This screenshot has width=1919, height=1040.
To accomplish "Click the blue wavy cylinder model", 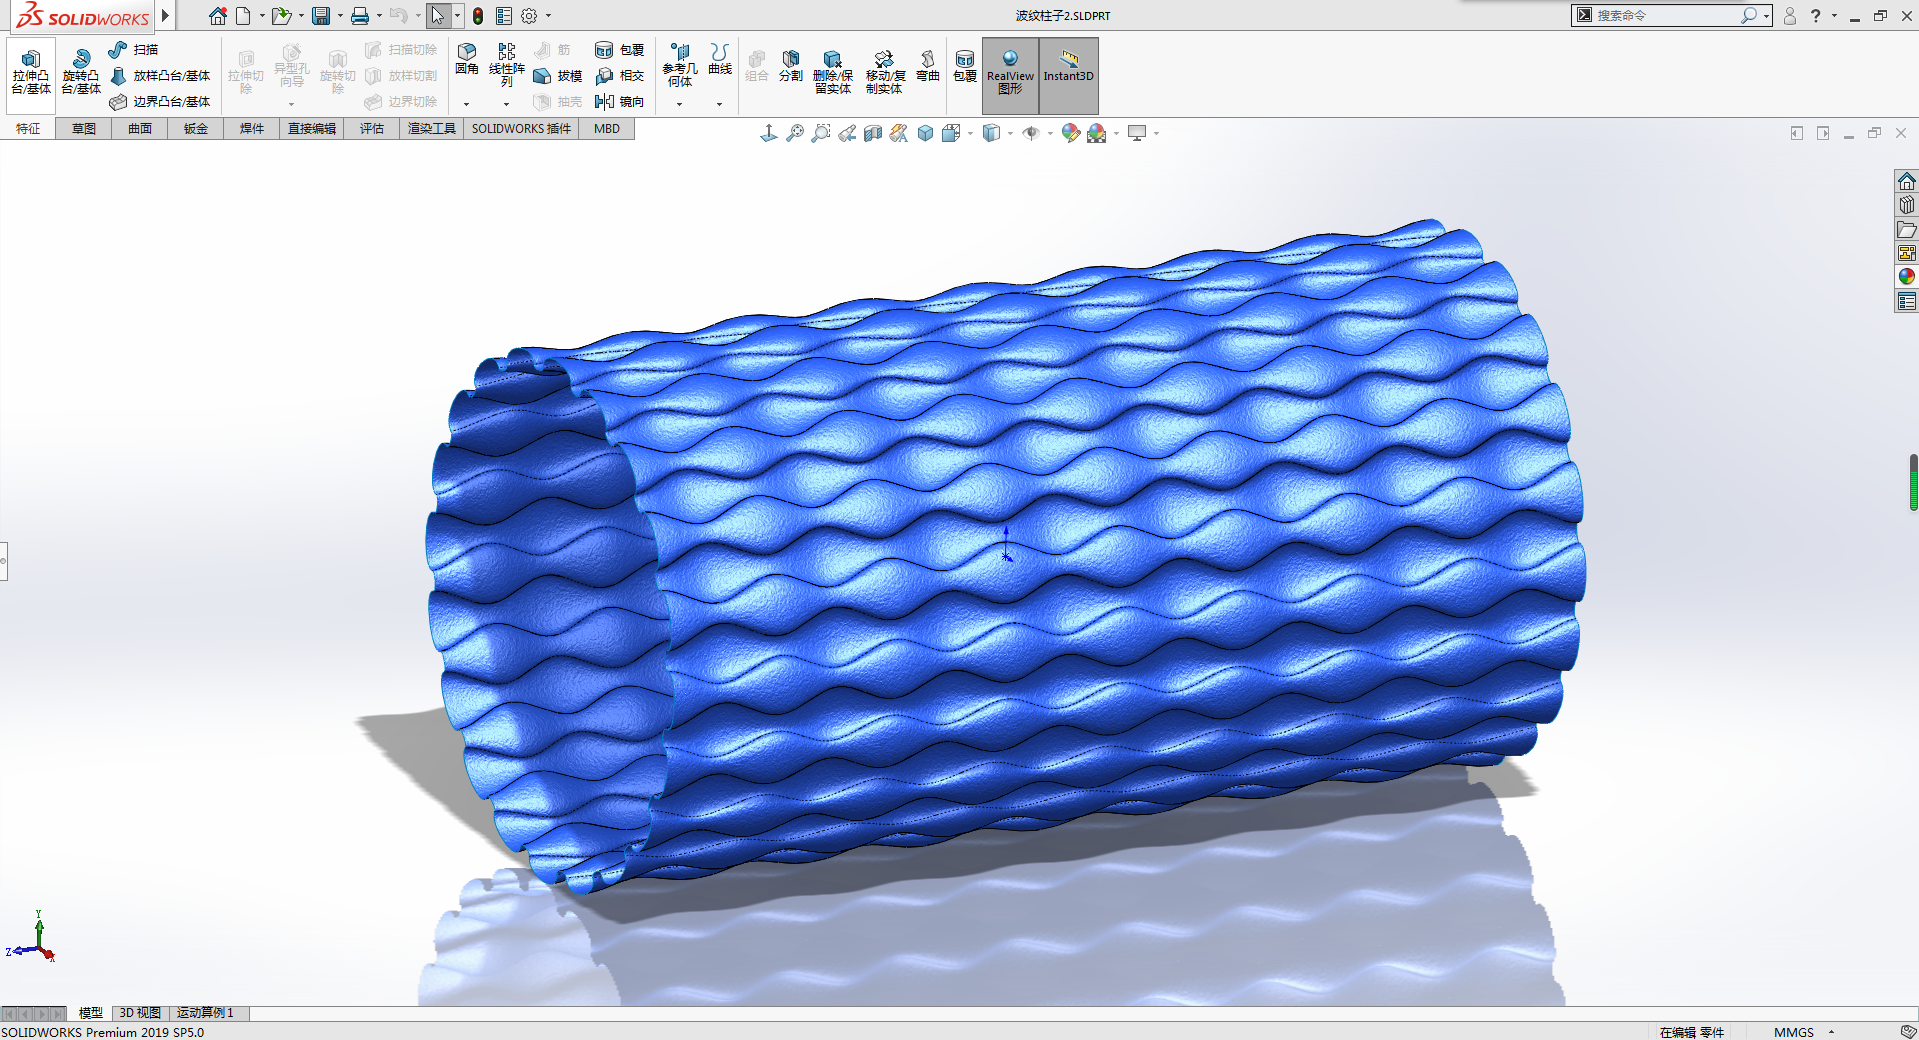I will 1007,555.
